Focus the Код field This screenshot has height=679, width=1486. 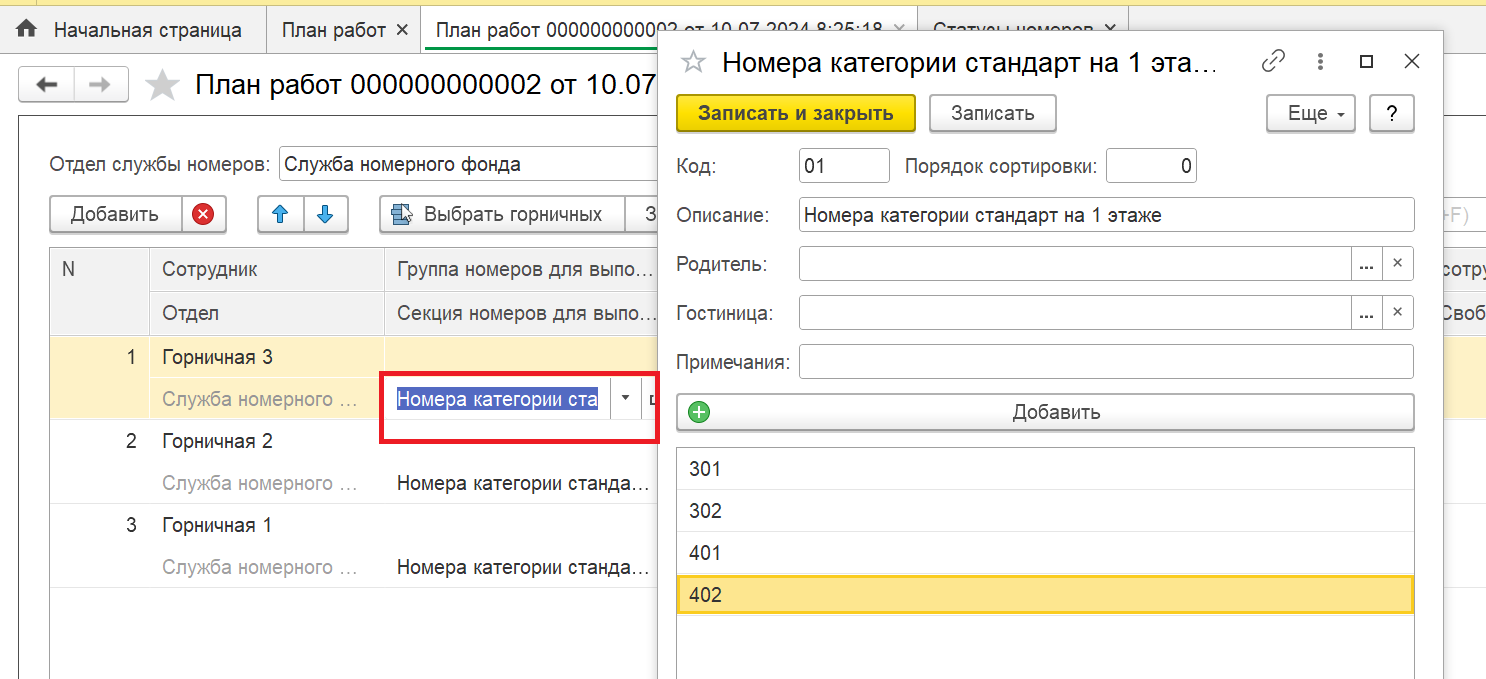tap(844, 166)
